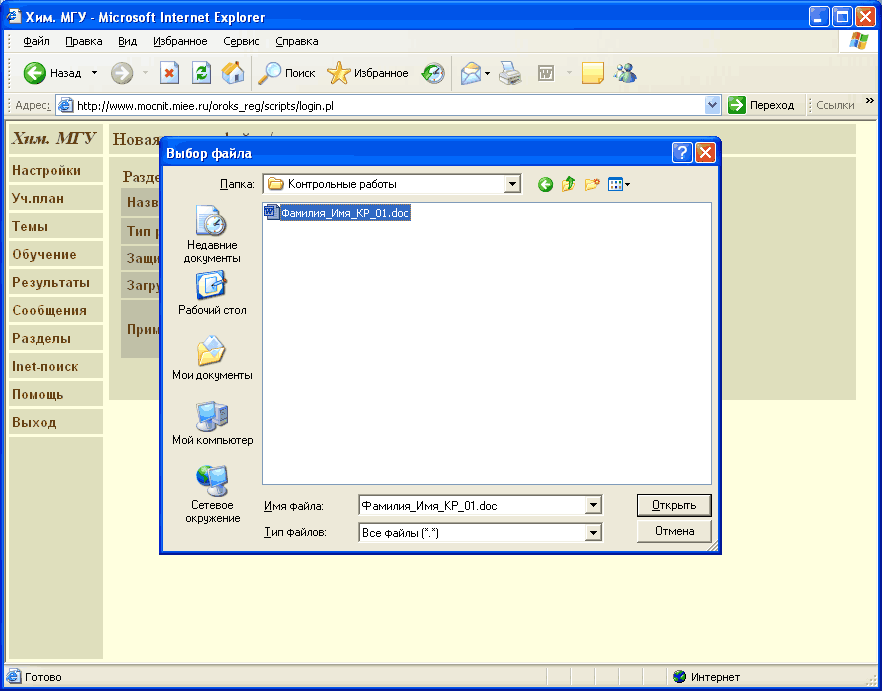This screenshot has width=882, height=691.
Task: Close the Выбор файла dialog
Action: (705, 153)
